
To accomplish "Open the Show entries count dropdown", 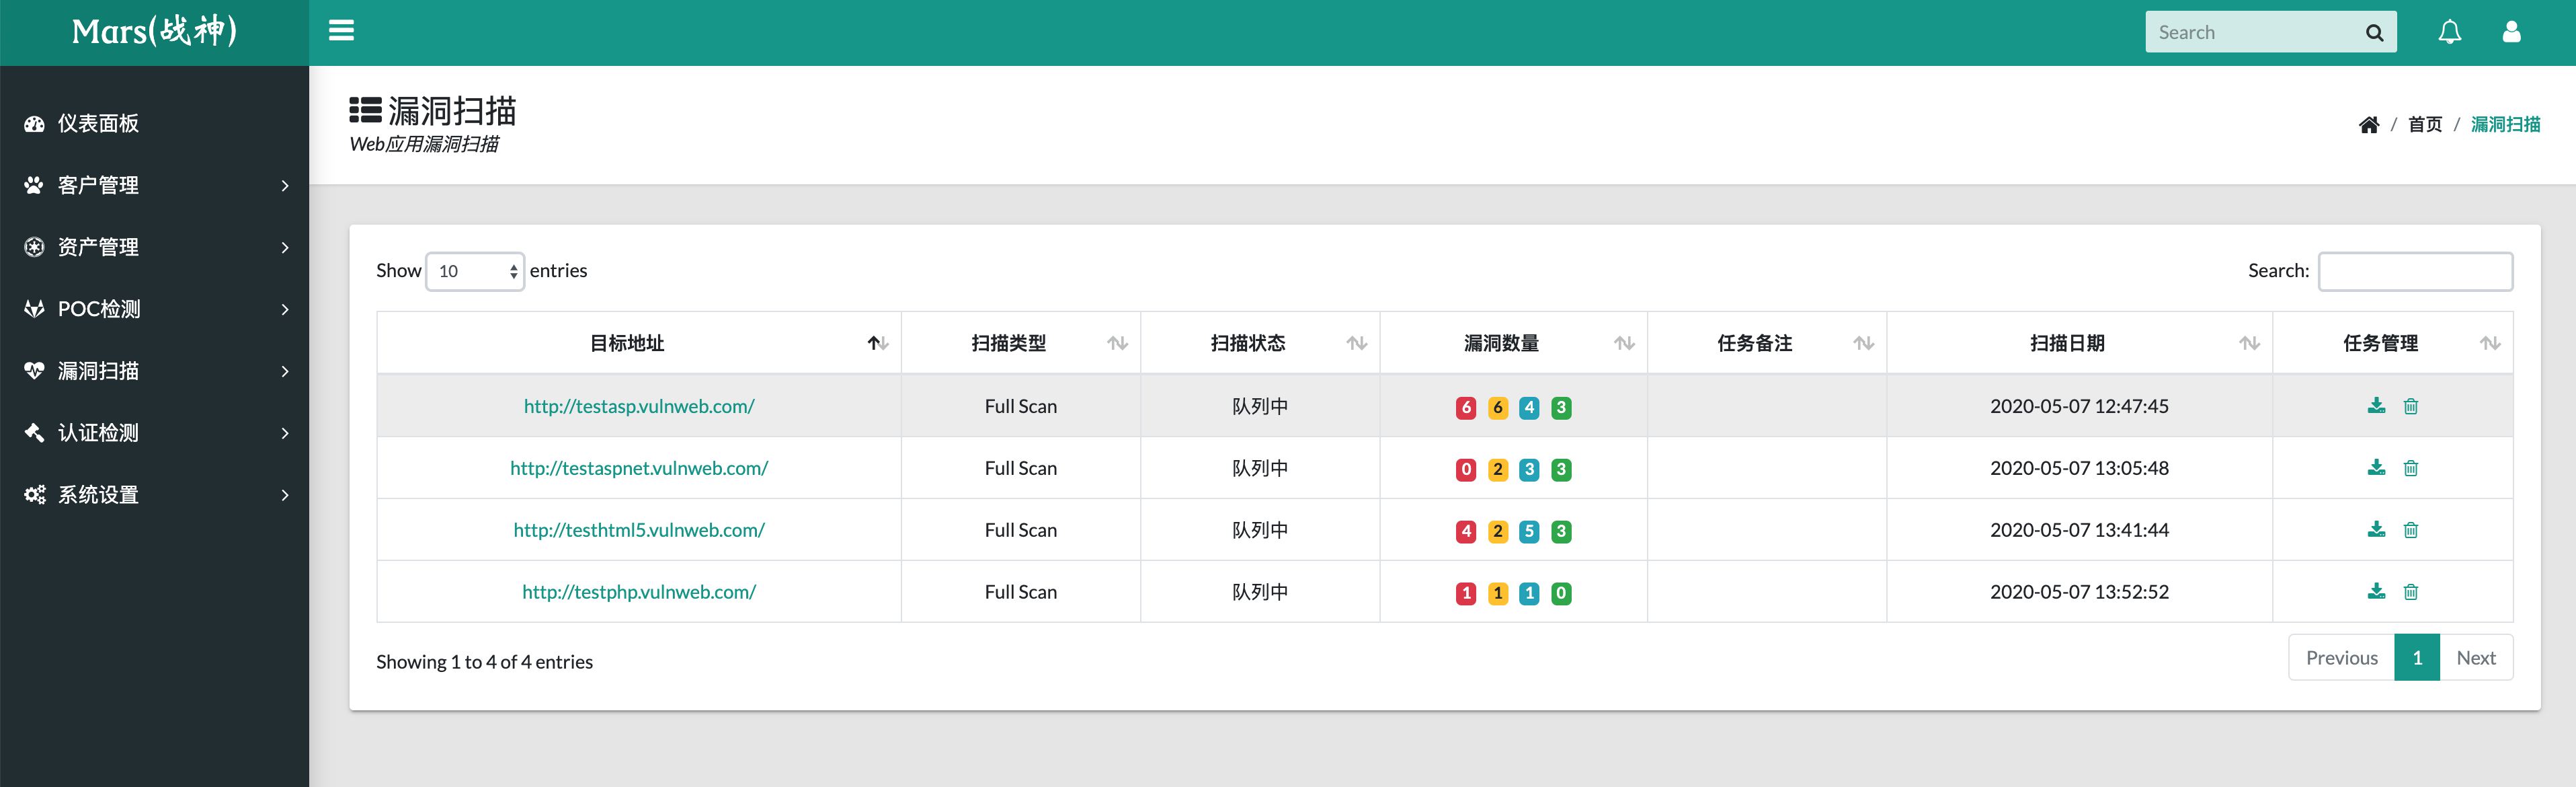I will 475,271.
